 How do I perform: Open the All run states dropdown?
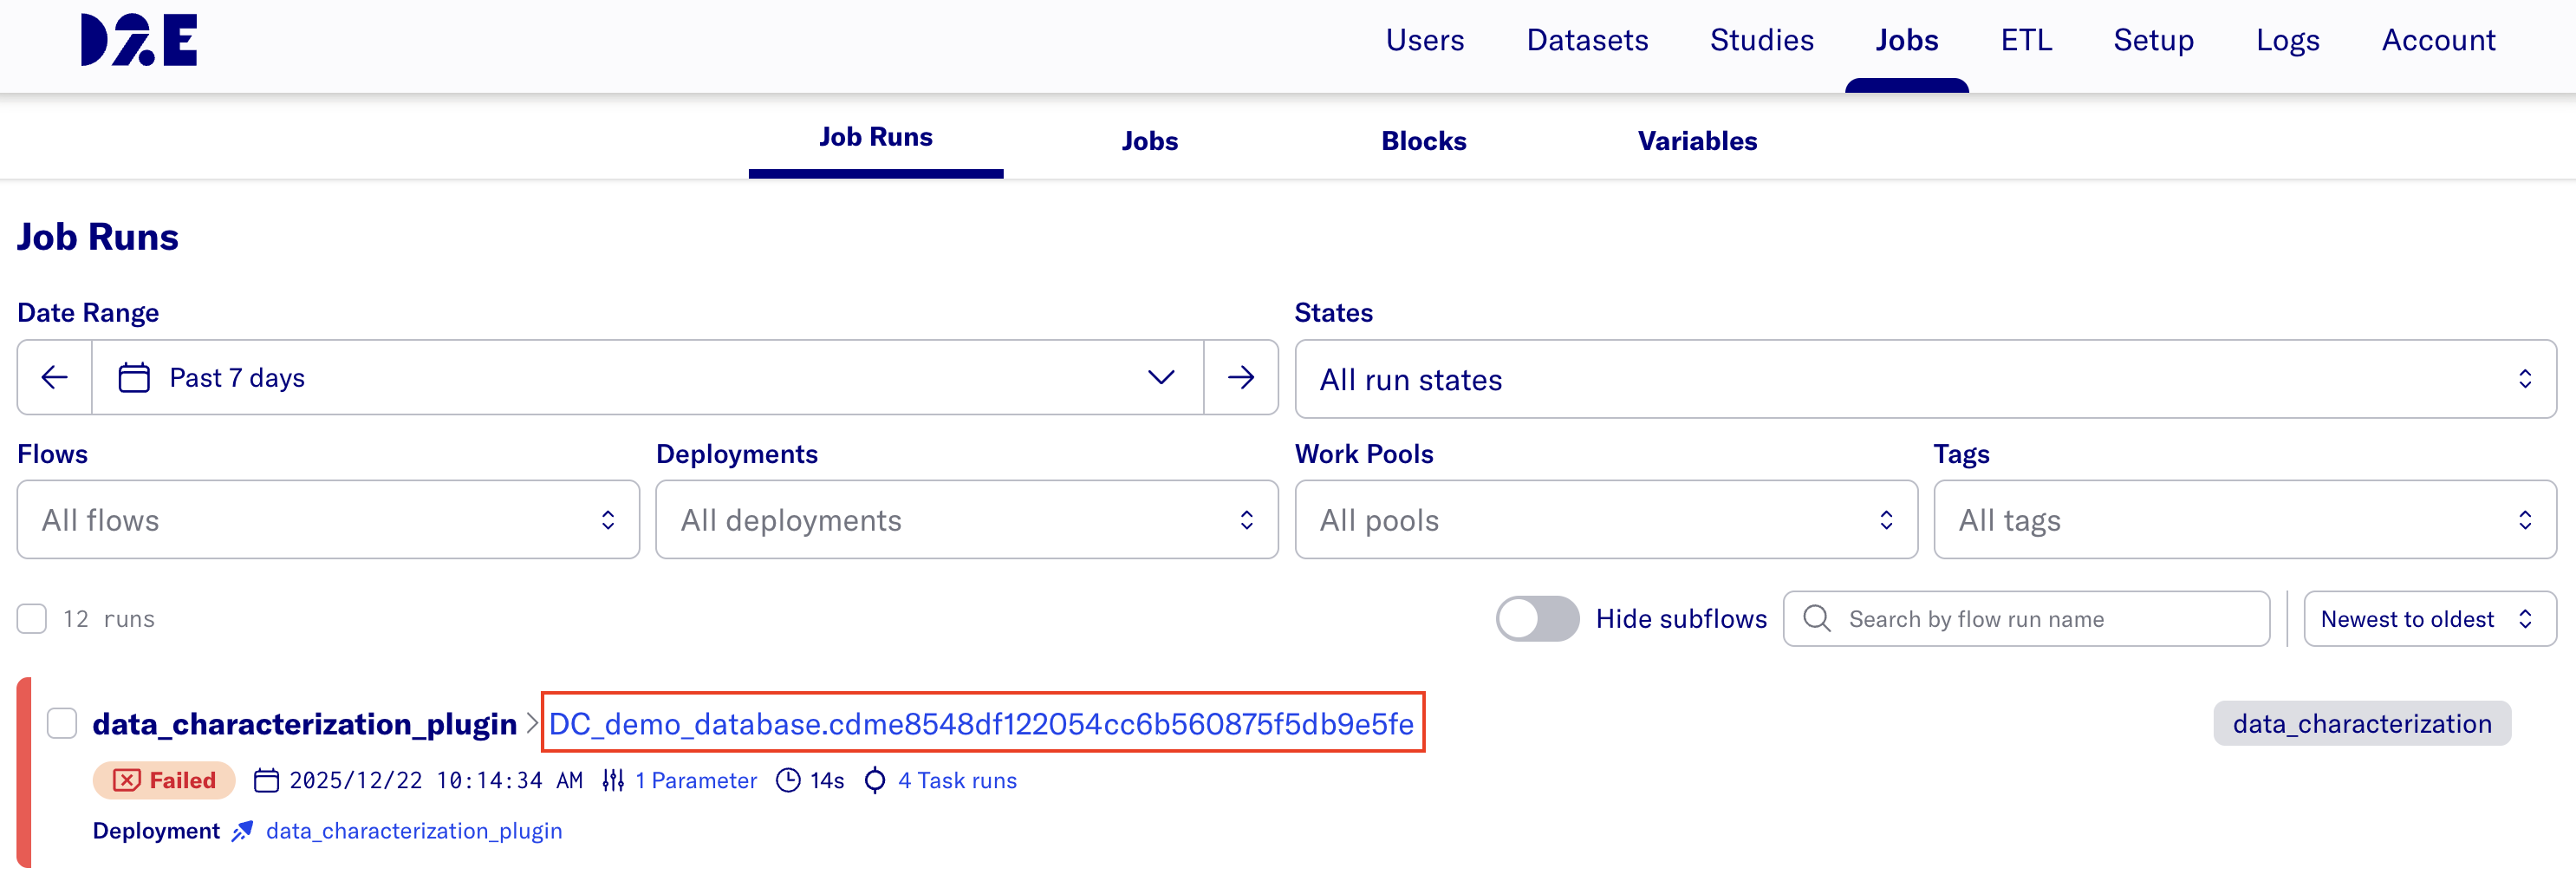pos(1924,379)
